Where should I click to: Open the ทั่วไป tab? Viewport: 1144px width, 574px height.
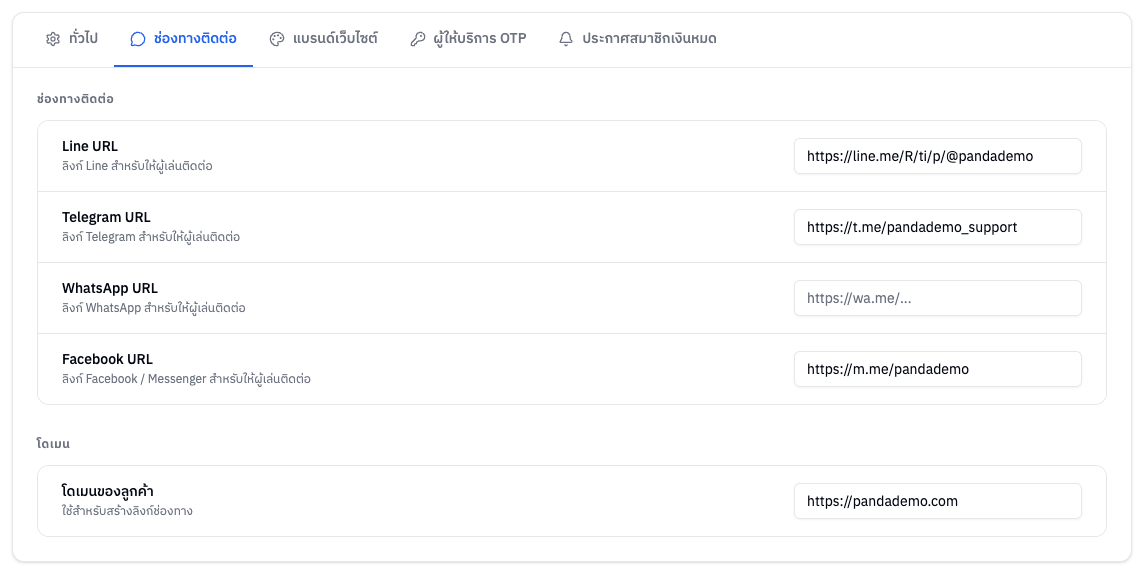tap(72, 39)
